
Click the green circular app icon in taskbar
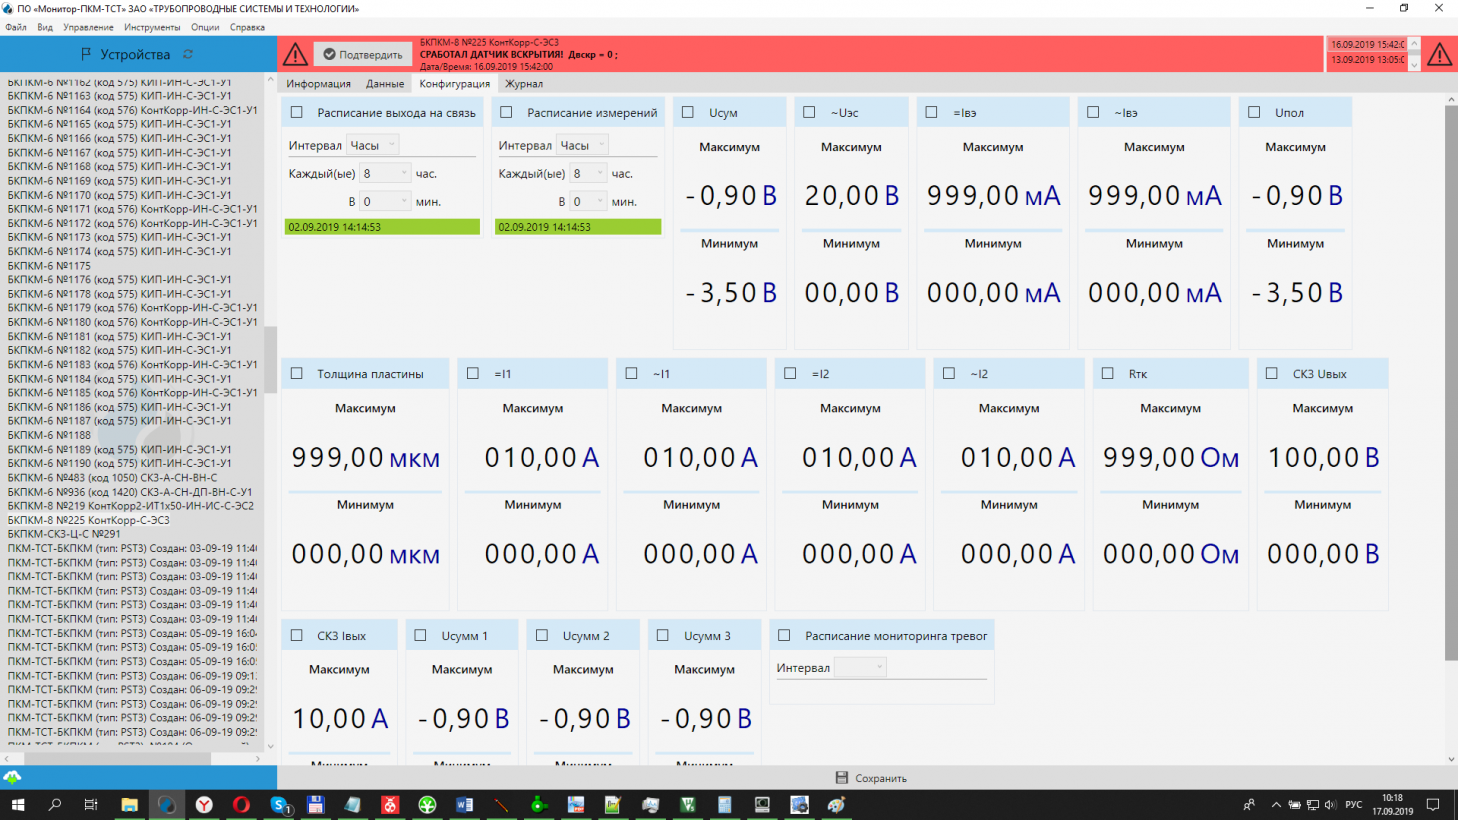pyautogui.click(x=427, y=804)
